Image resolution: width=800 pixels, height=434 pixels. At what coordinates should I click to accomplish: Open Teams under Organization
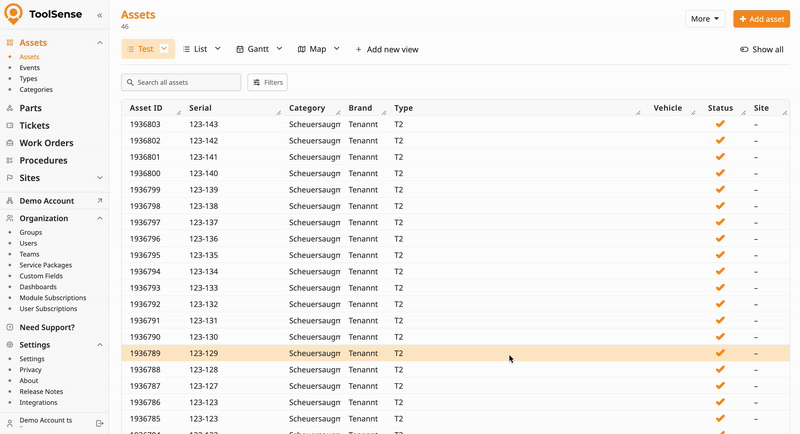click(x=29, y=254)
